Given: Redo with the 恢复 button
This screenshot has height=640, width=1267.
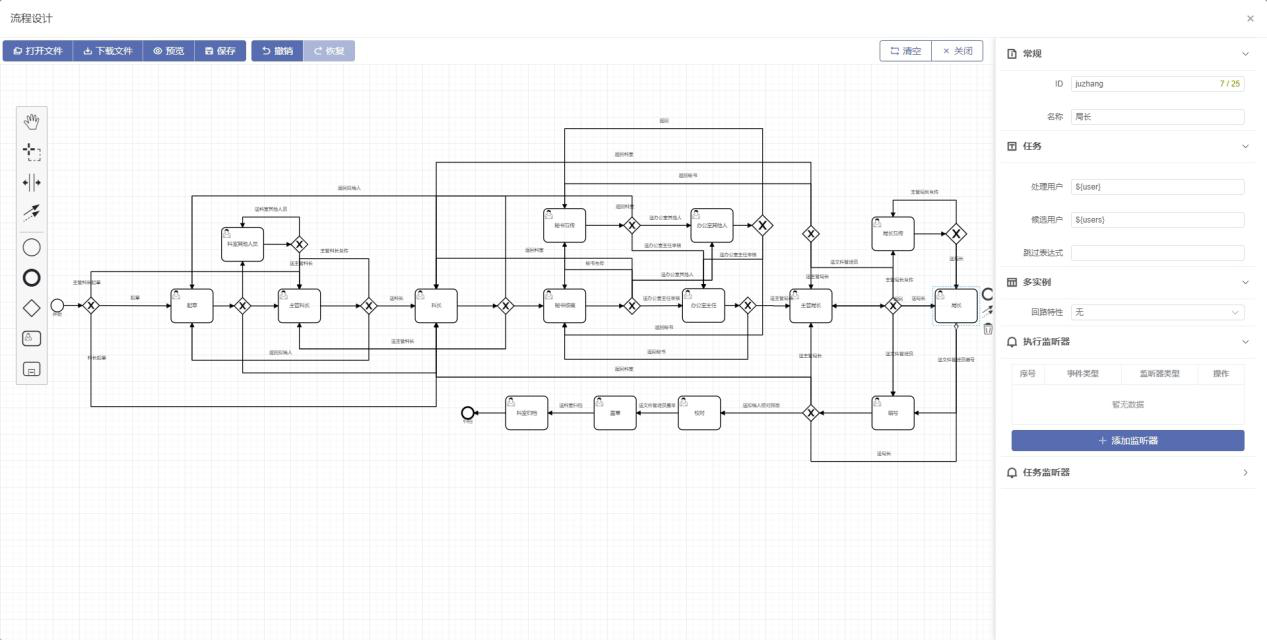Looking at the screenshot, I should pos(329,51).
